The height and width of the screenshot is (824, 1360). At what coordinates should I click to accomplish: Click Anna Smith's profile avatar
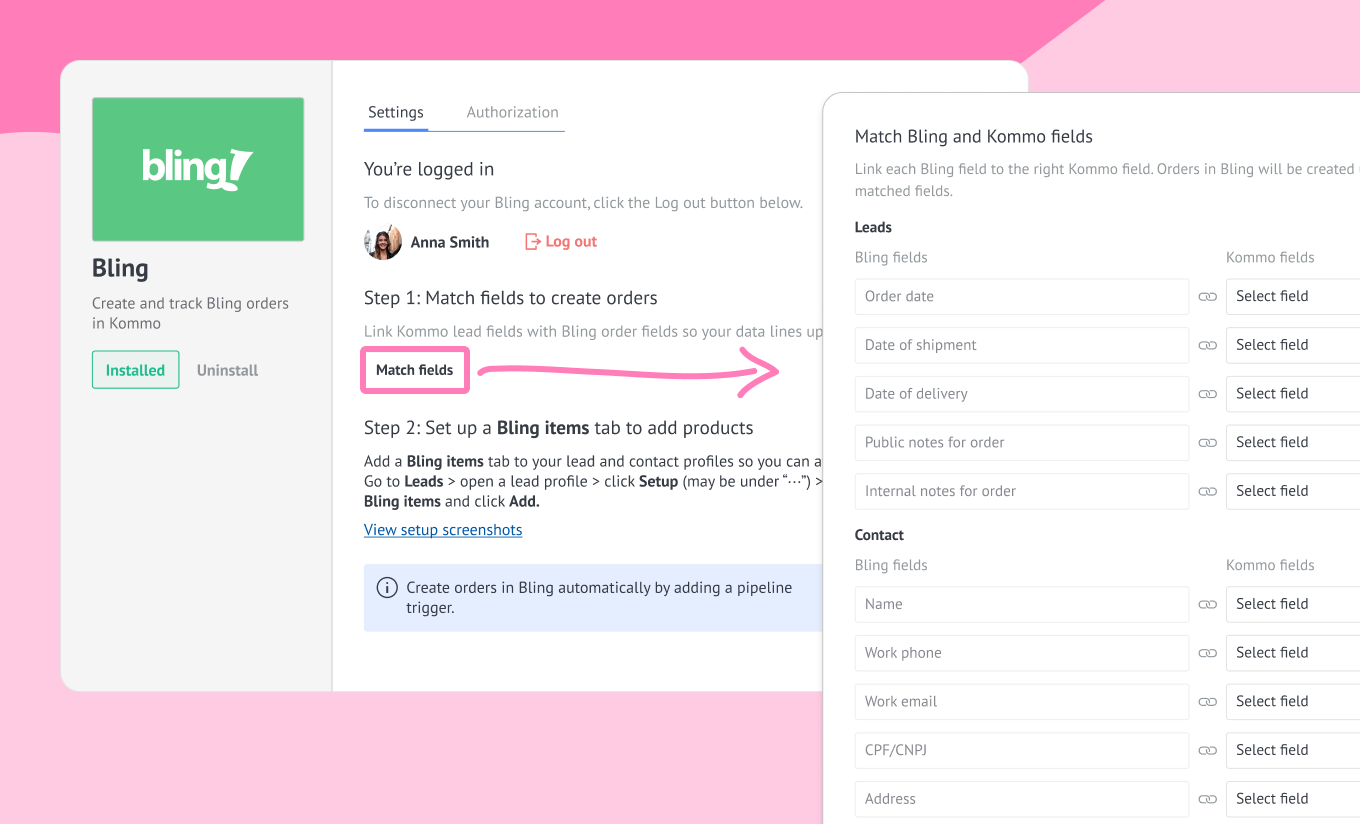[x=383, y=242]
